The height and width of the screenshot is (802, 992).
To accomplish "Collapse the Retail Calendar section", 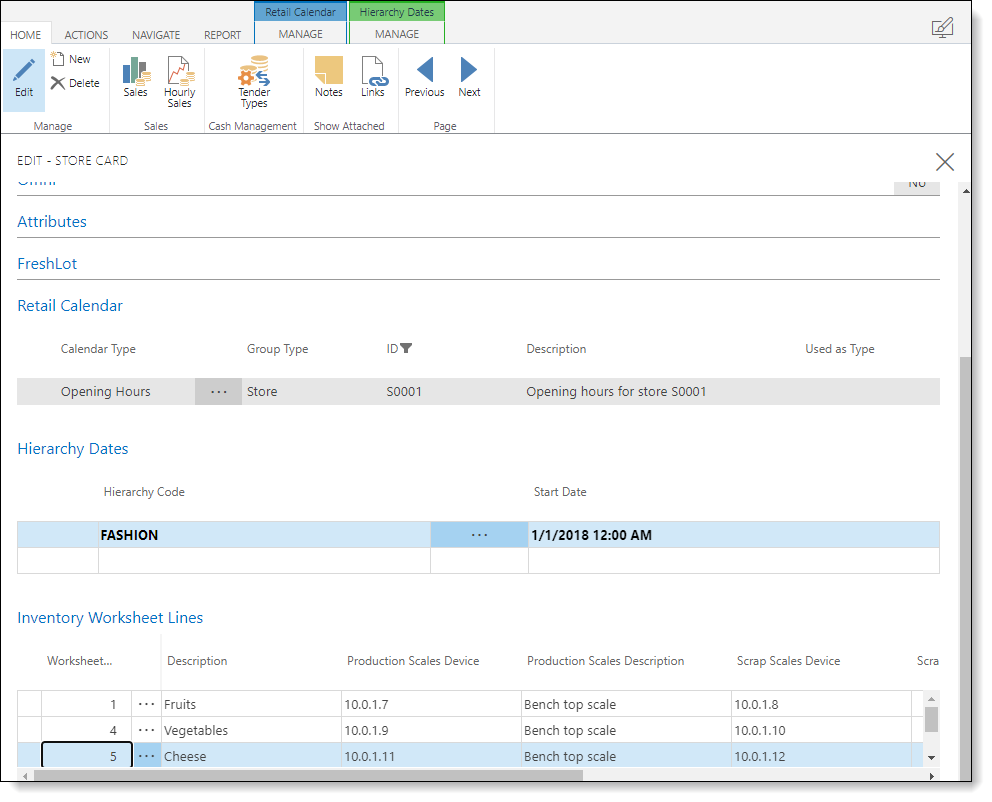I will click(x=70, y=305).
